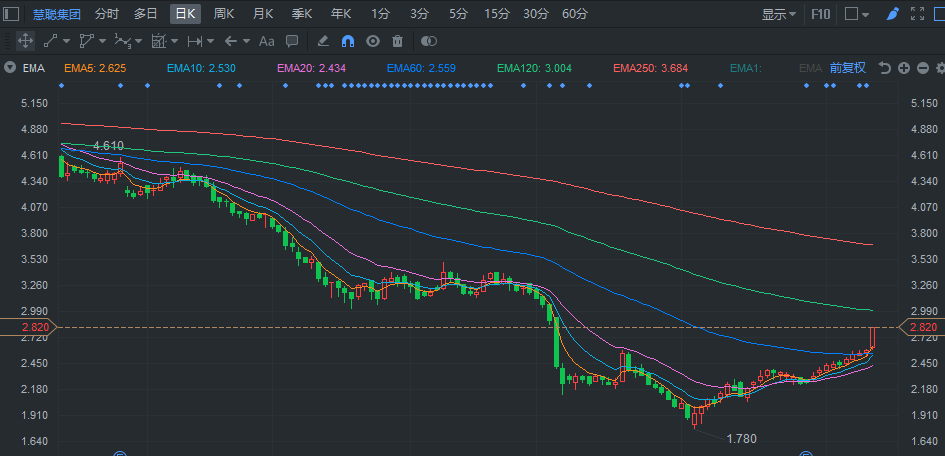Switch to the 月K monthly tab

[x=263, y=13]
